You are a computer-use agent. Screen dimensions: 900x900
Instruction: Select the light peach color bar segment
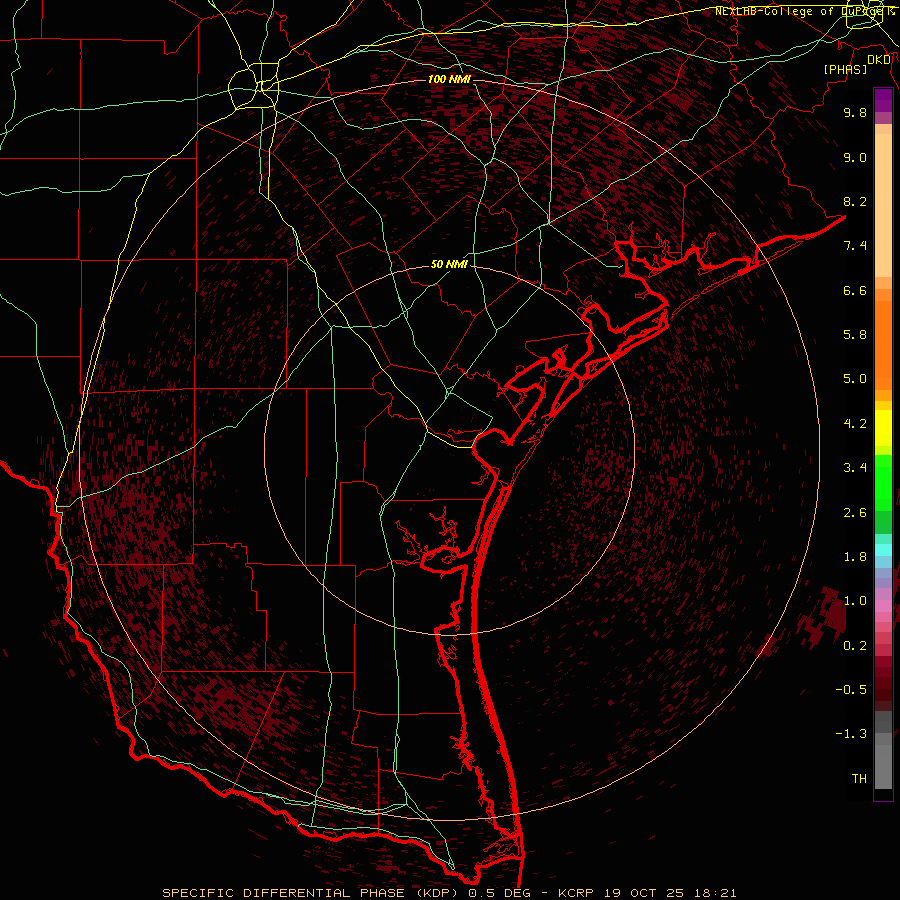click(x=883, y=205)
